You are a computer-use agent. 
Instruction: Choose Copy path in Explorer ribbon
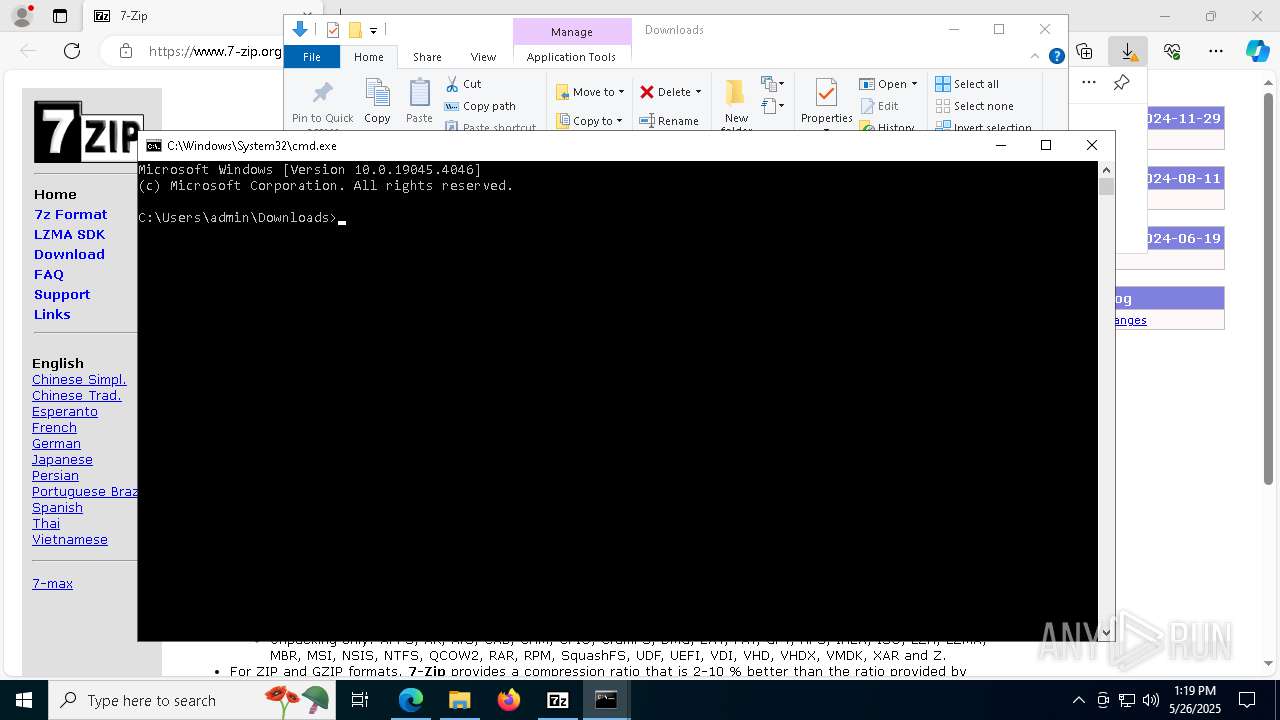480,106
